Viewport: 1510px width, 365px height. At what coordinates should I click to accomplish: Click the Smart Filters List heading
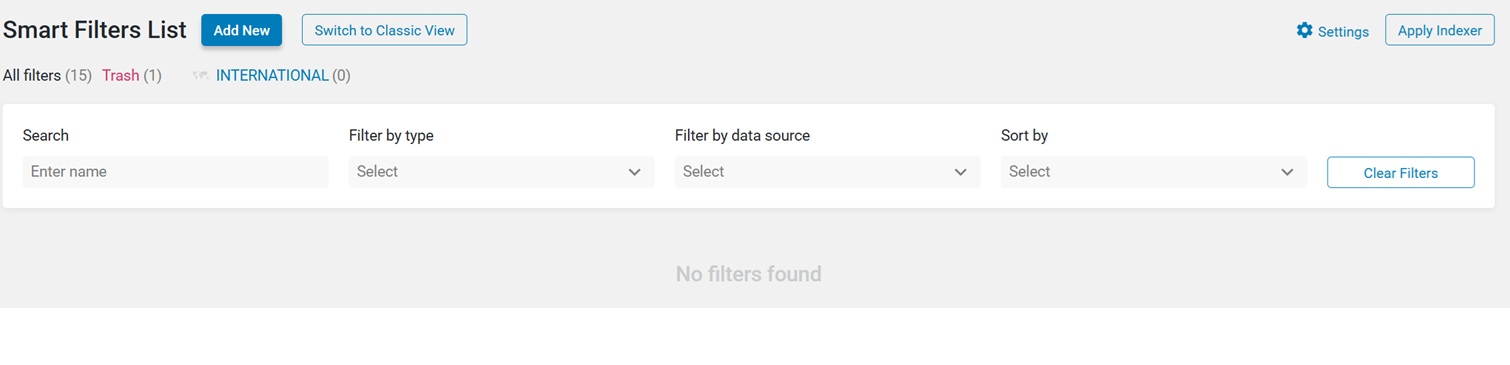[x=95, y=30]
